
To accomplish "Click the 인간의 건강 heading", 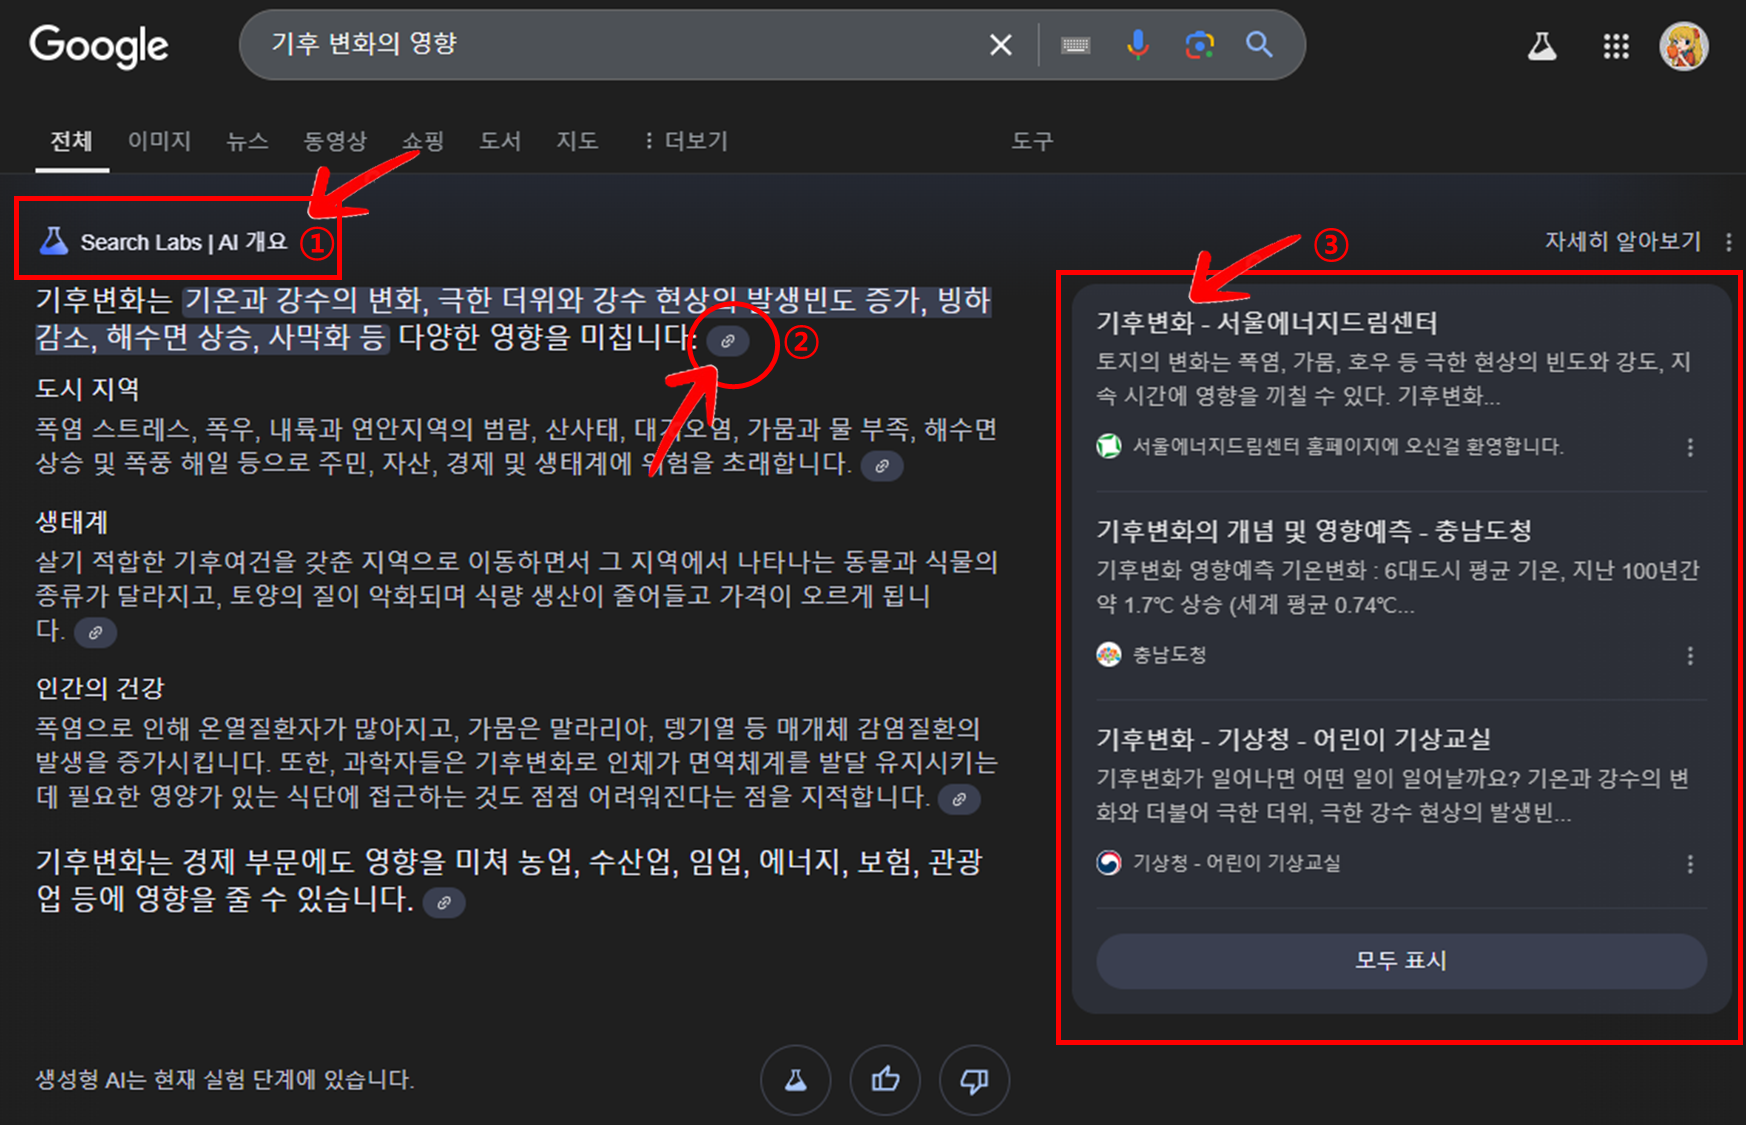I will [100, 688].
